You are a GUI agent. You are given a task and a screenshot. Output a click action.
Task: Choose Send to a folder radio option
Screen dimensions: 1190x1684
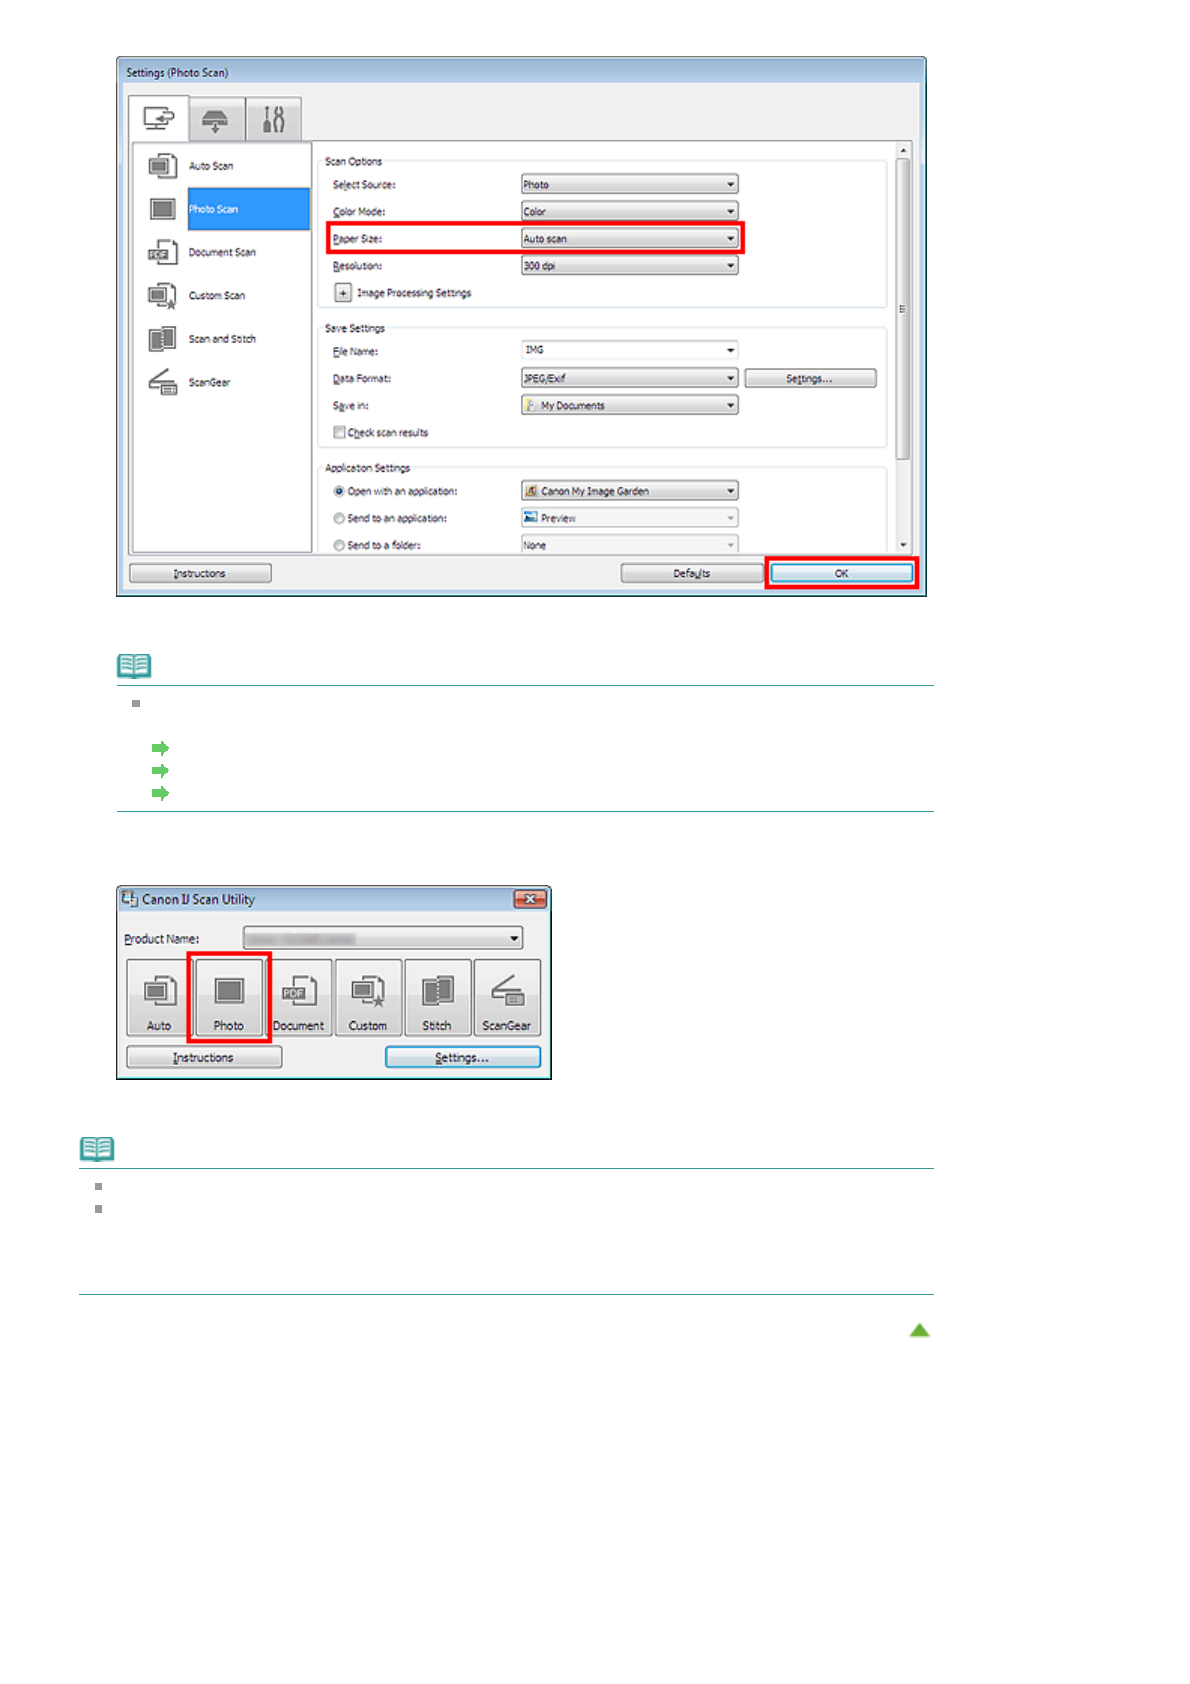click(339, 545)
